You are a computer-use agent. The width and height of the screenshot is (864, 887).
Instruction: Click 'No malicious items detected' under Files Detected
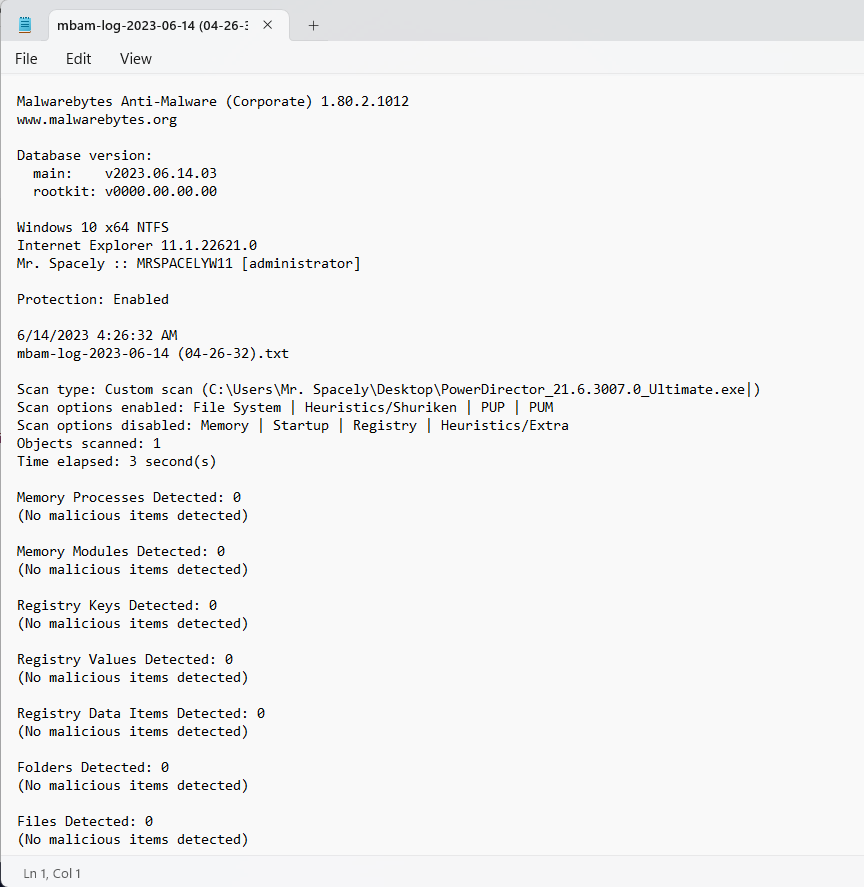point(133,839)
